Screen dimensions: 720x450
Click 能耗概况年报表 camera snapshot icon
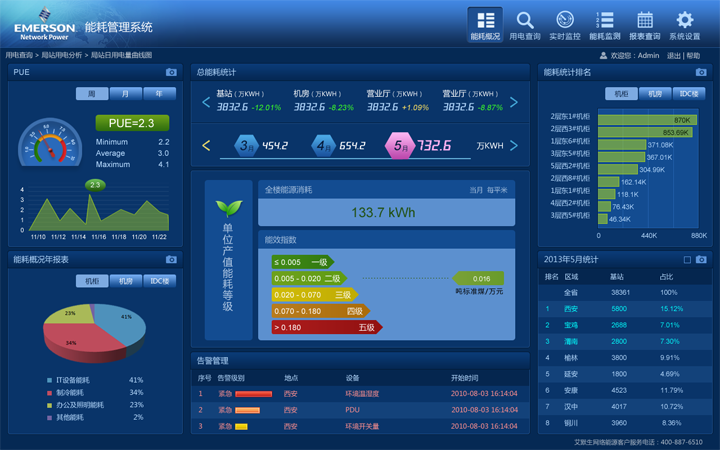tap(171, 259)
